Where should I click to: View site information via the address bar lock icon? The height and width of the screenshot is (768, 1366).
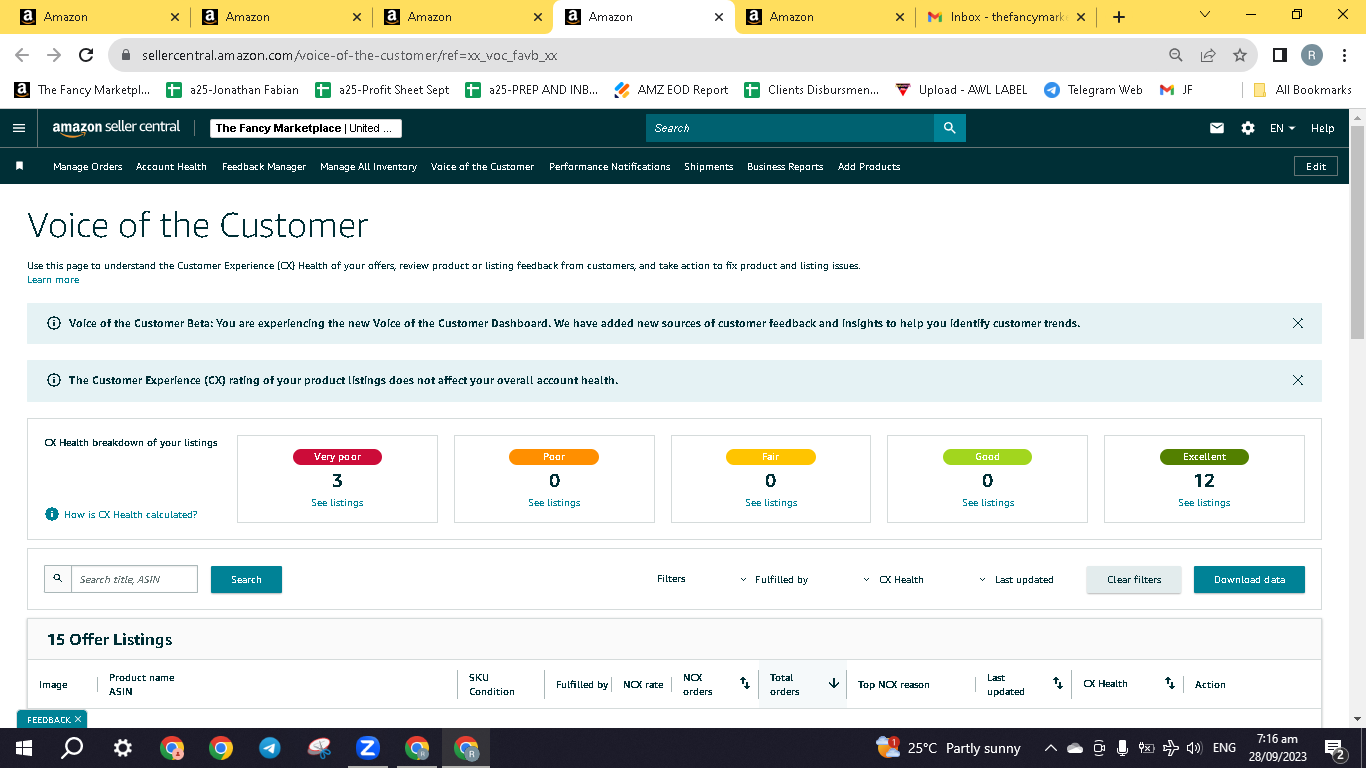tap(126, 56)
